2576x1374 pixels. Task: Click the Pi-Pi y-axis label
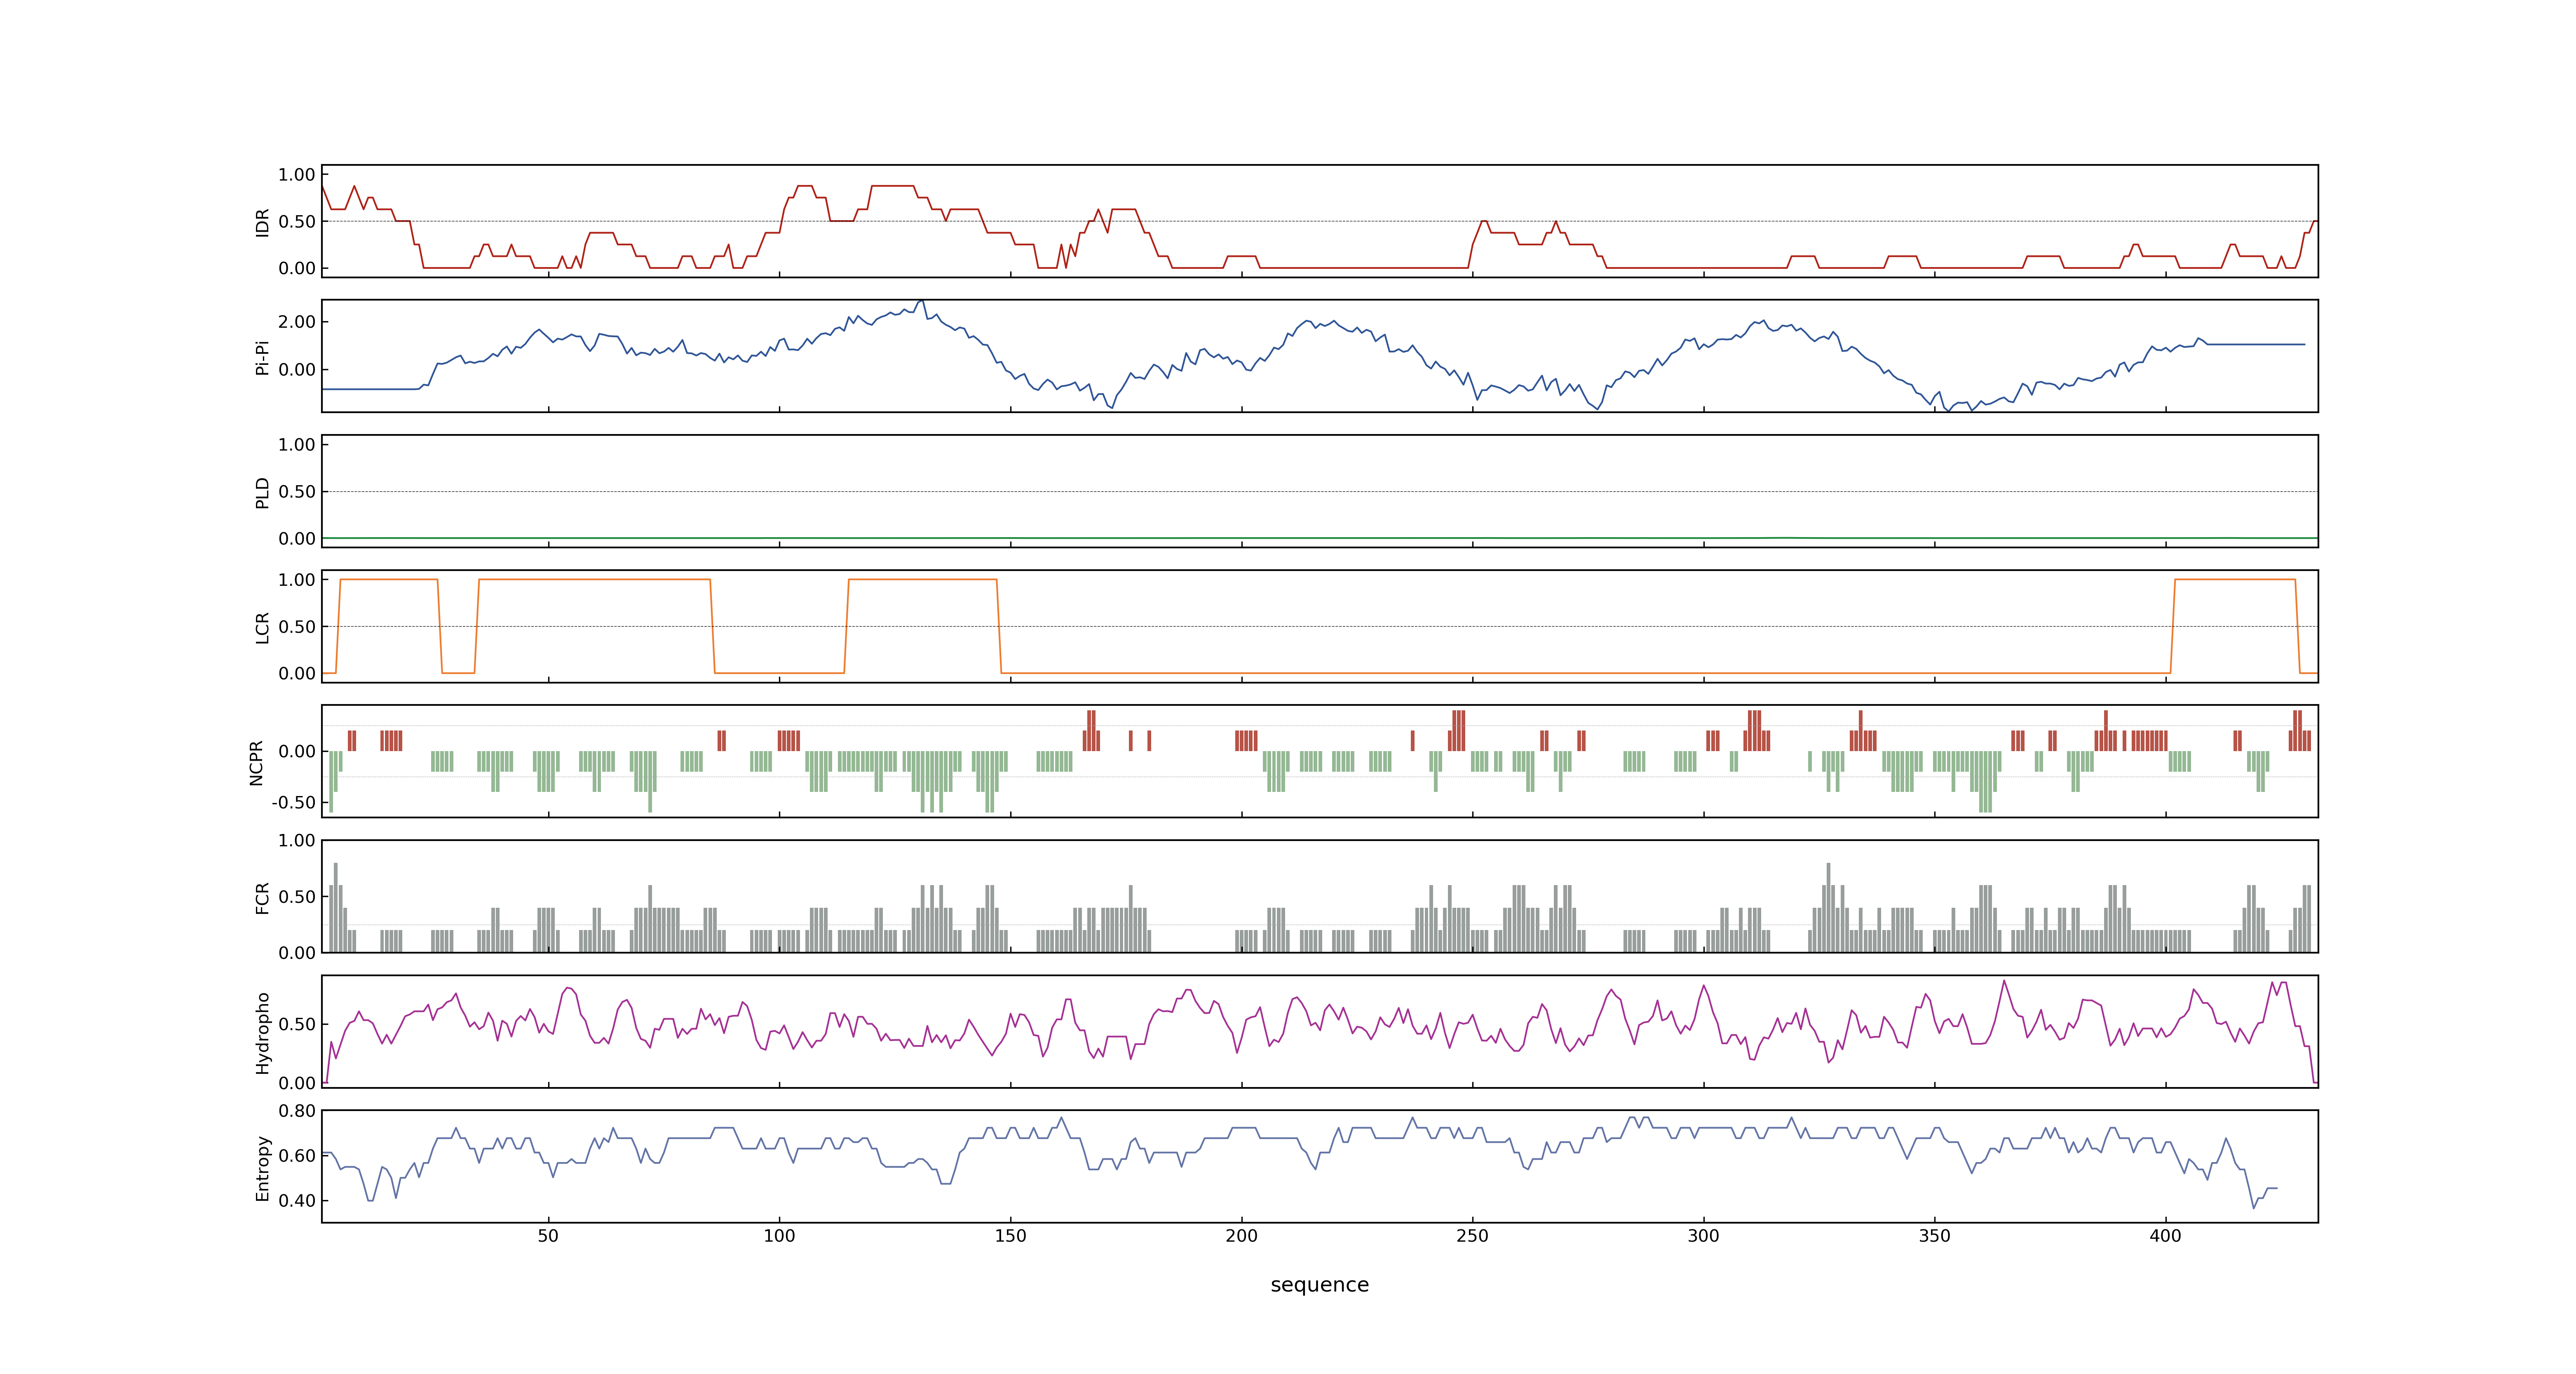[263, 357]
